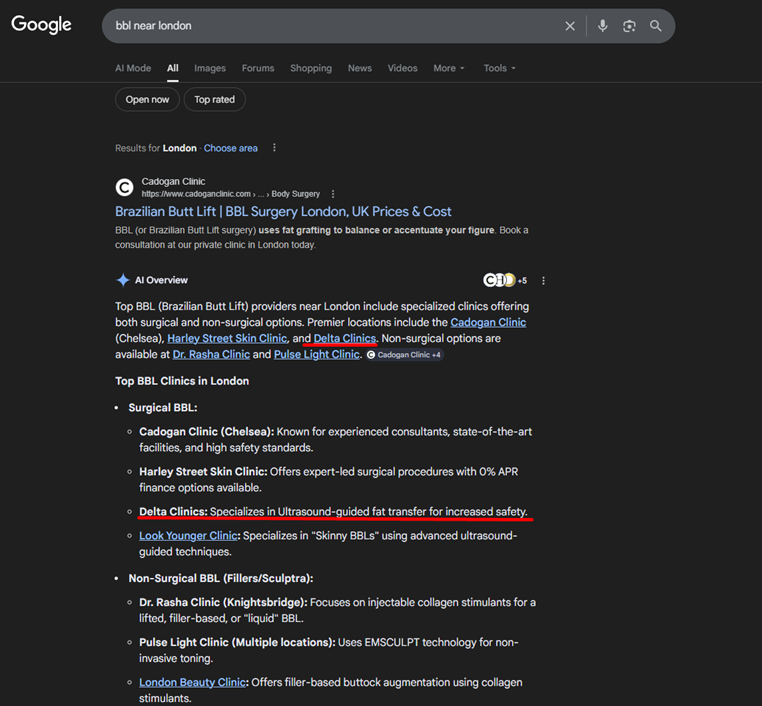
Task: Open the Look Younger Clinic link
Action: coord(188,536)
